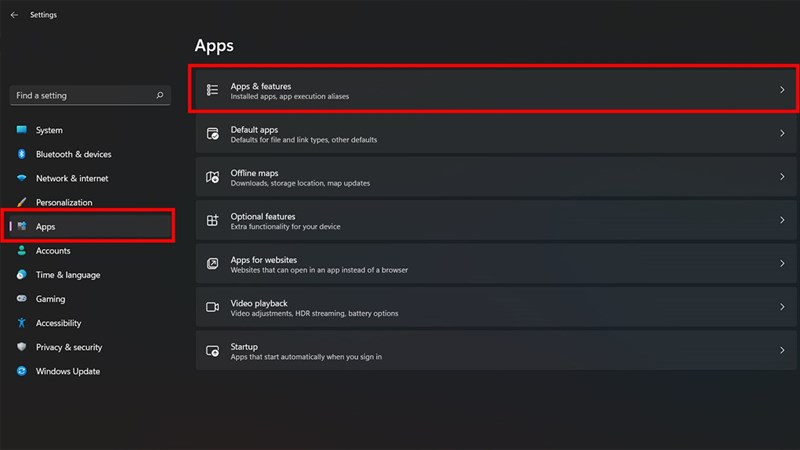Image resolution: width=800 pixels, height=450 pixels.
Task: Click the Settings window title
Action: coord(43,15)
